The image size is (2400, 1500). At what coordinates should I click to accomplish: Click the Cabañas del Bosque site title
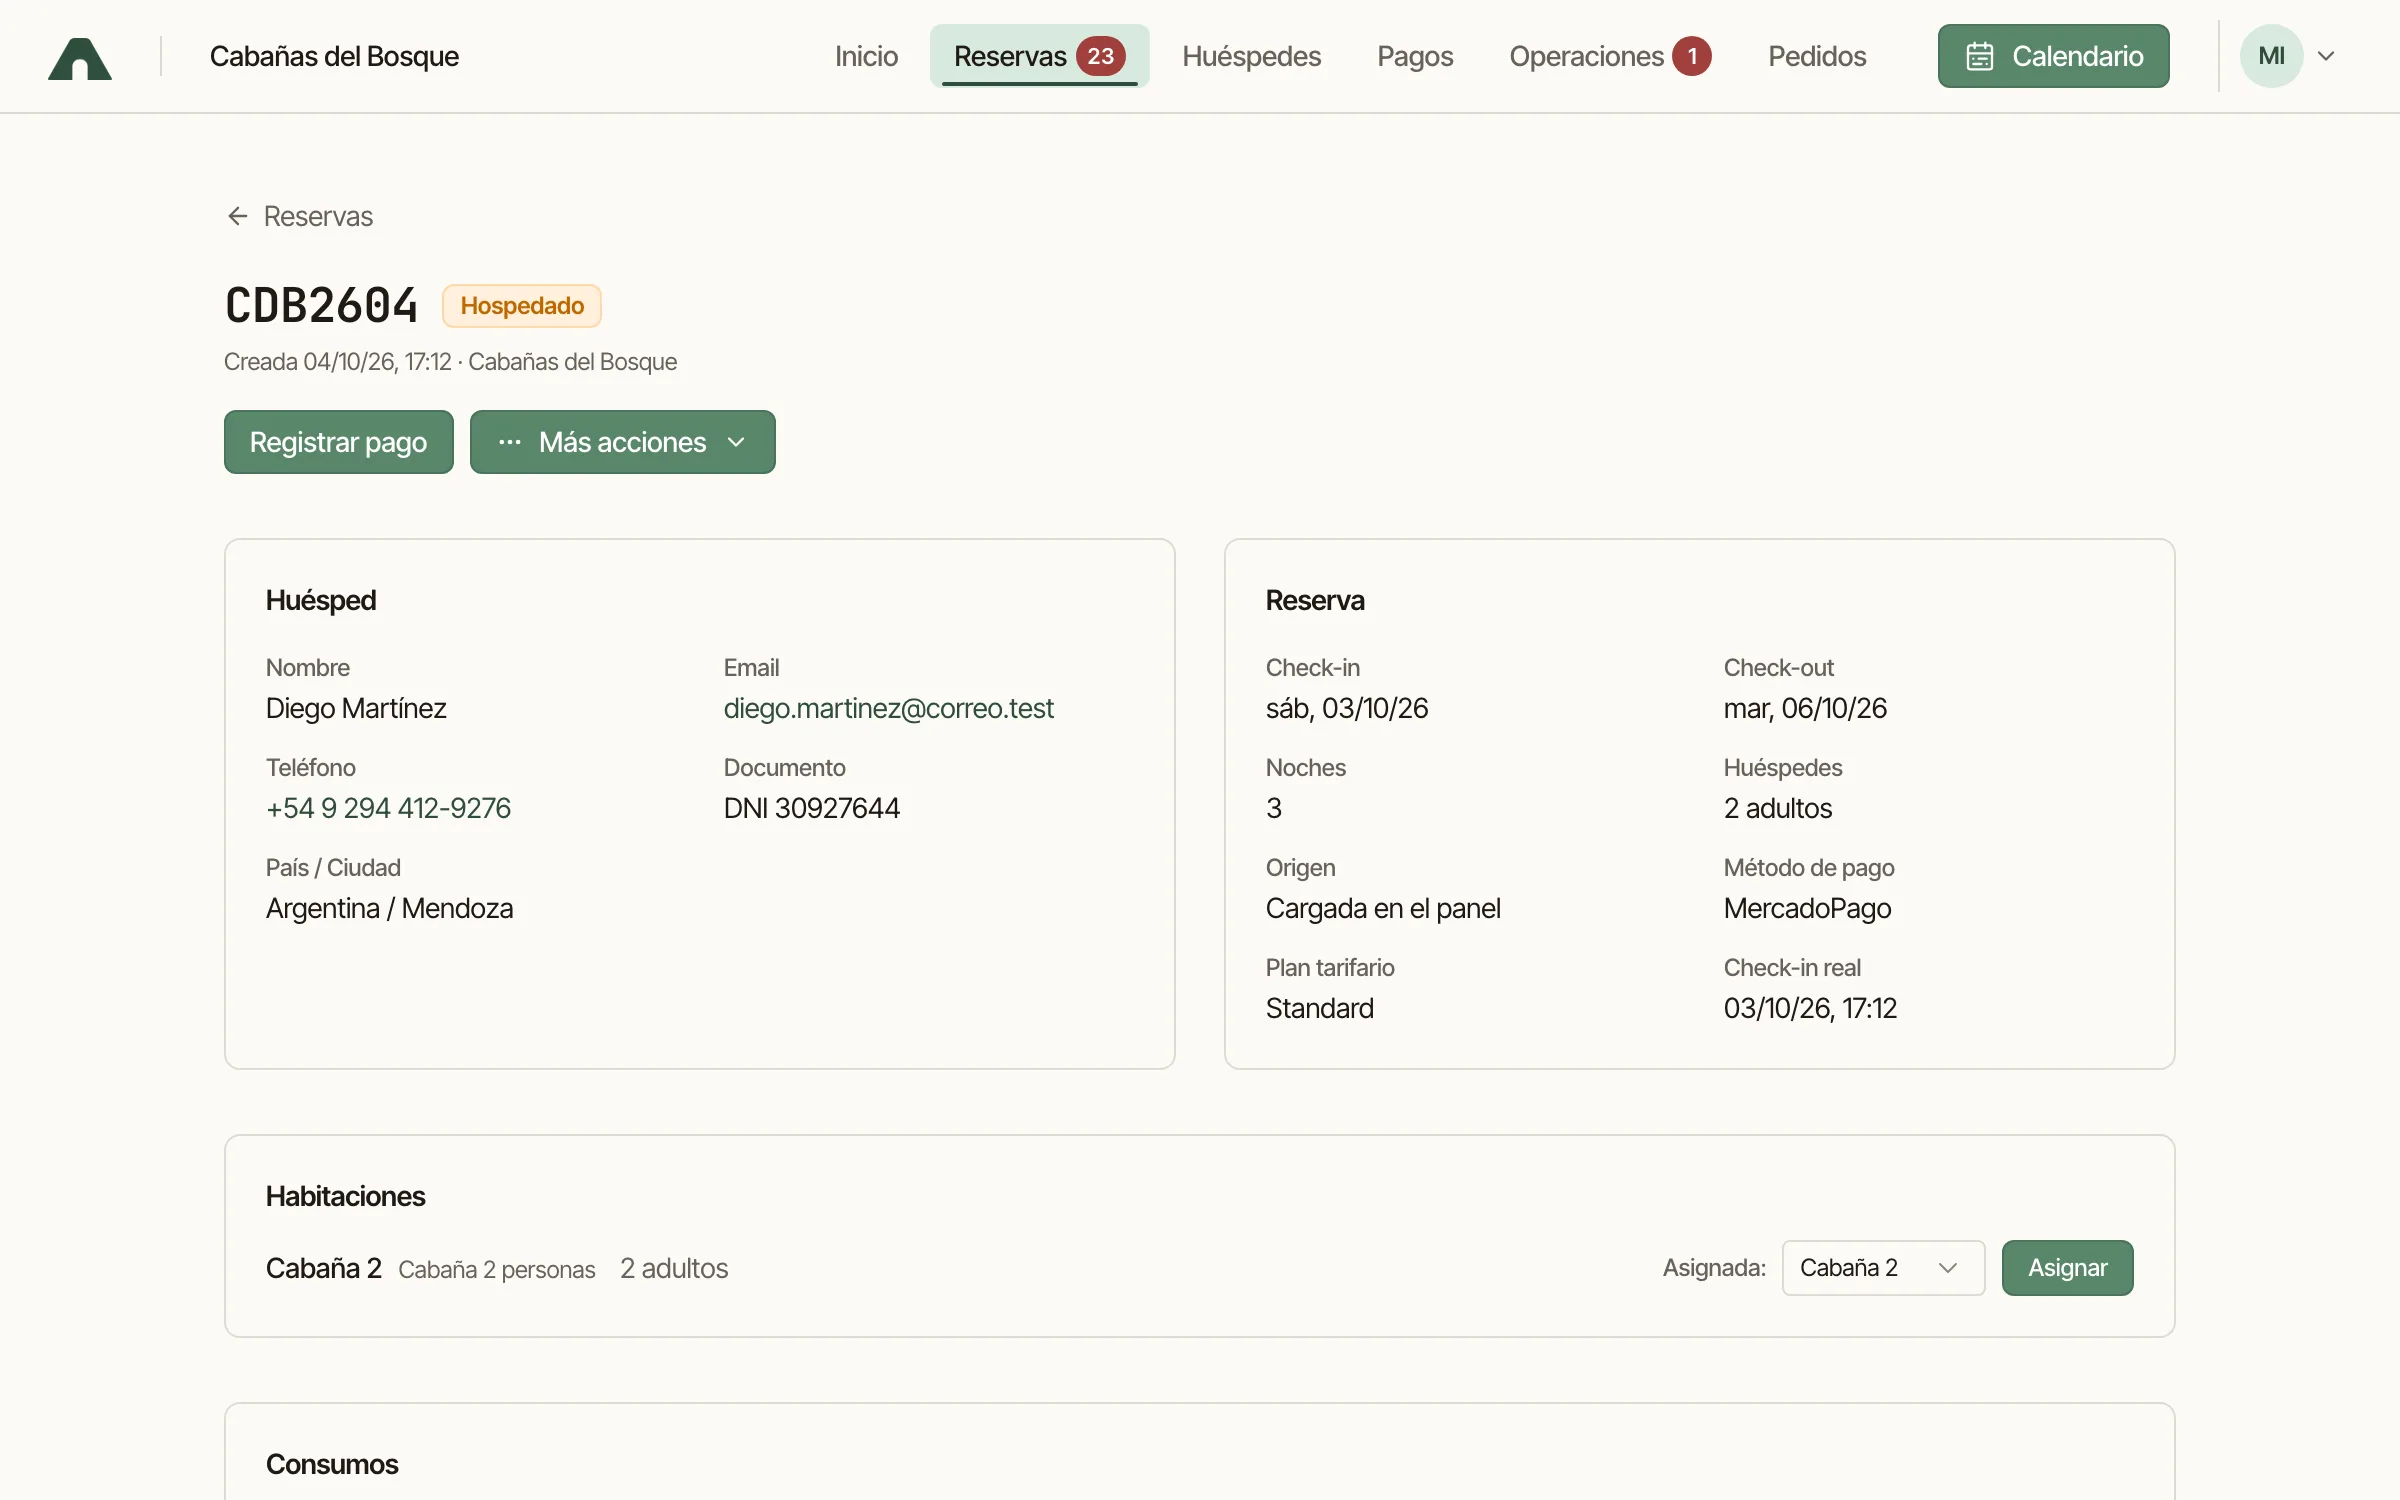click(x=334, y=56)
